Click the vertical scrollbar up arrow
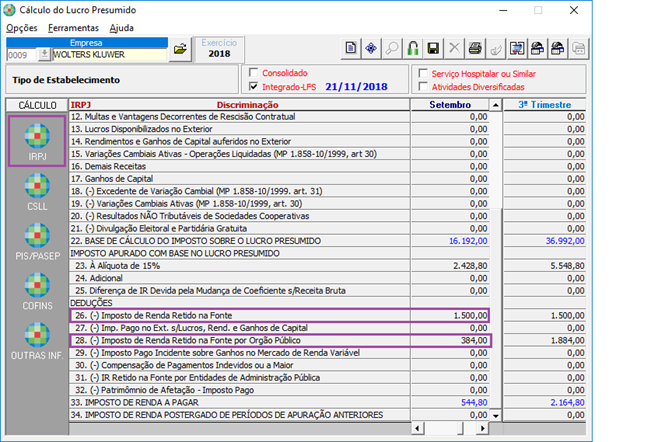The height and width of the screenshot is (442, 672). tap(495, 105)
